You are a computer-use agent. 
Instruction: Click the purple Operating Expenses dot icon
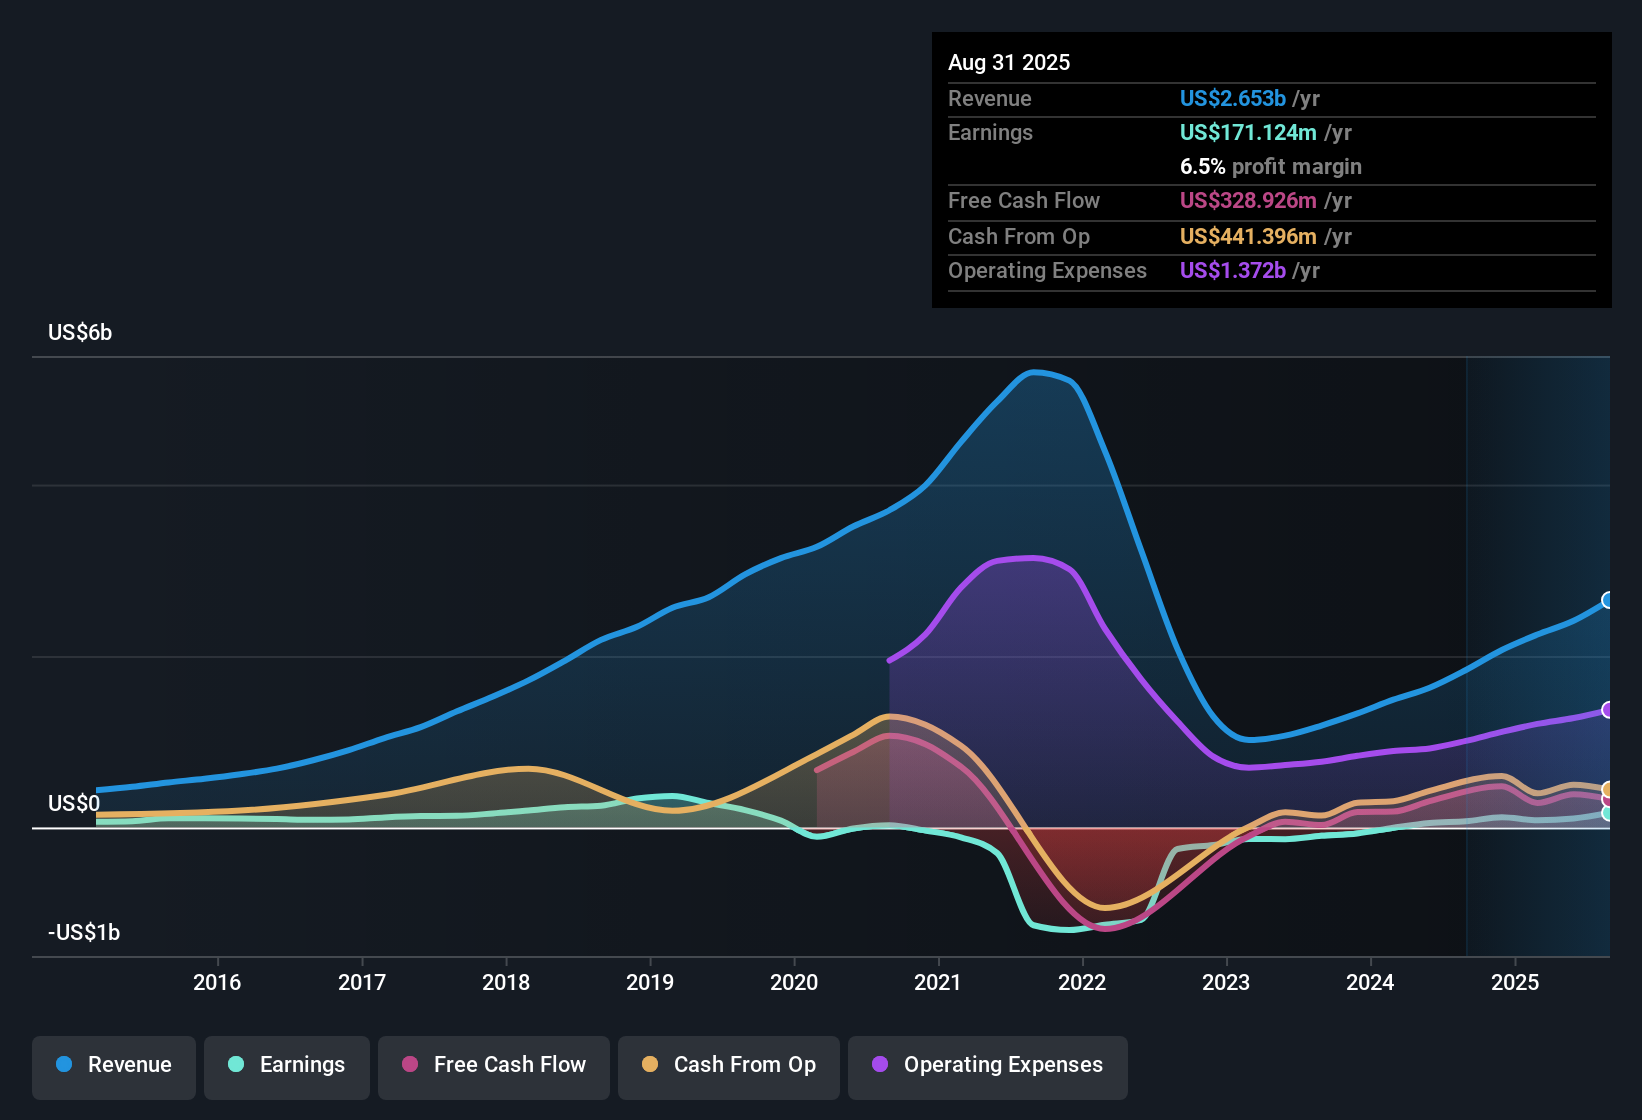tap(878, 1065)
